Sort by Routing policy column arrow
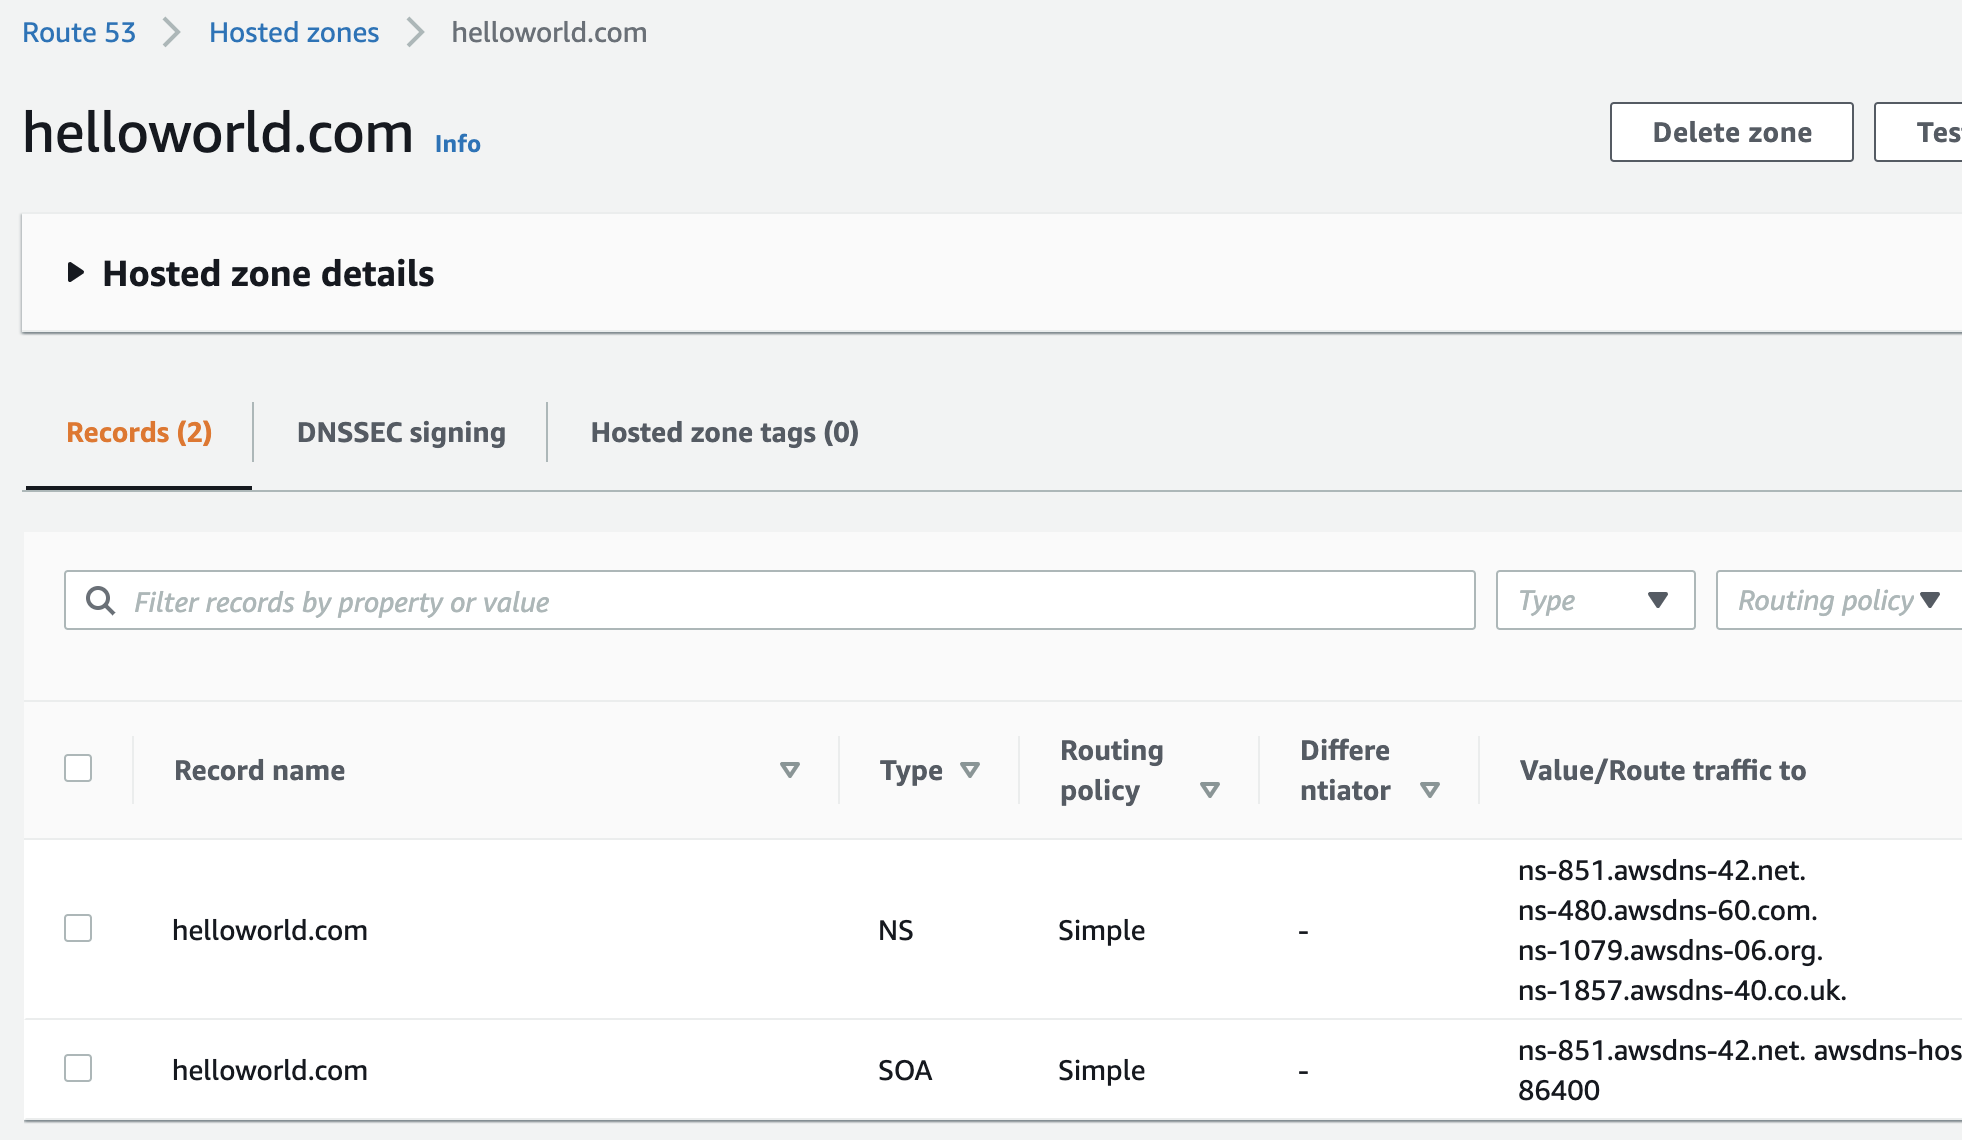1962x1140 pixels. 1210,790
